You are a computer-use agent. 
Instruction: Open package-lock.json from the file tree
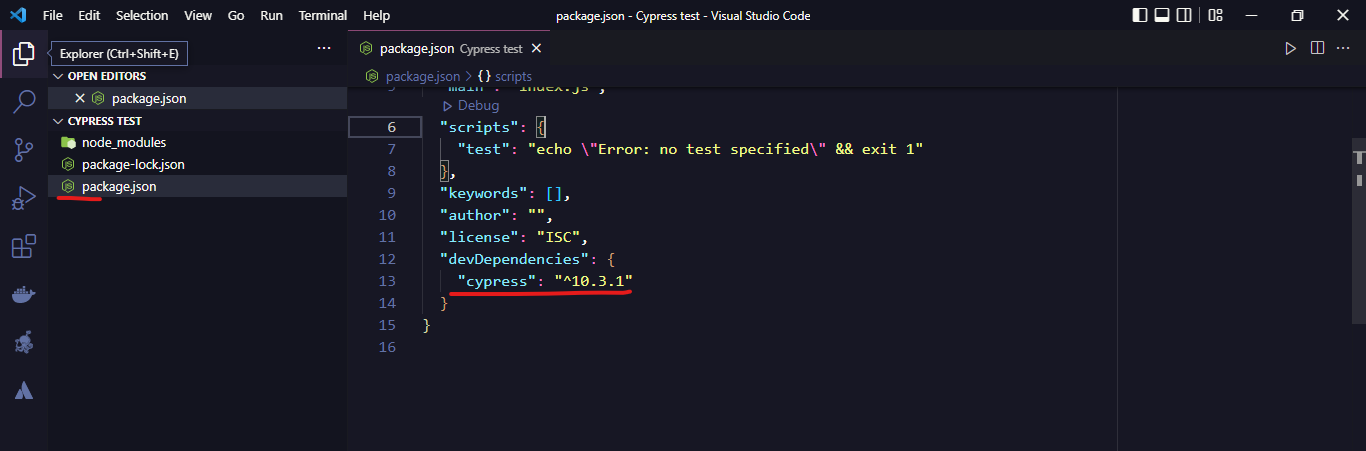(x=133, y=164)
